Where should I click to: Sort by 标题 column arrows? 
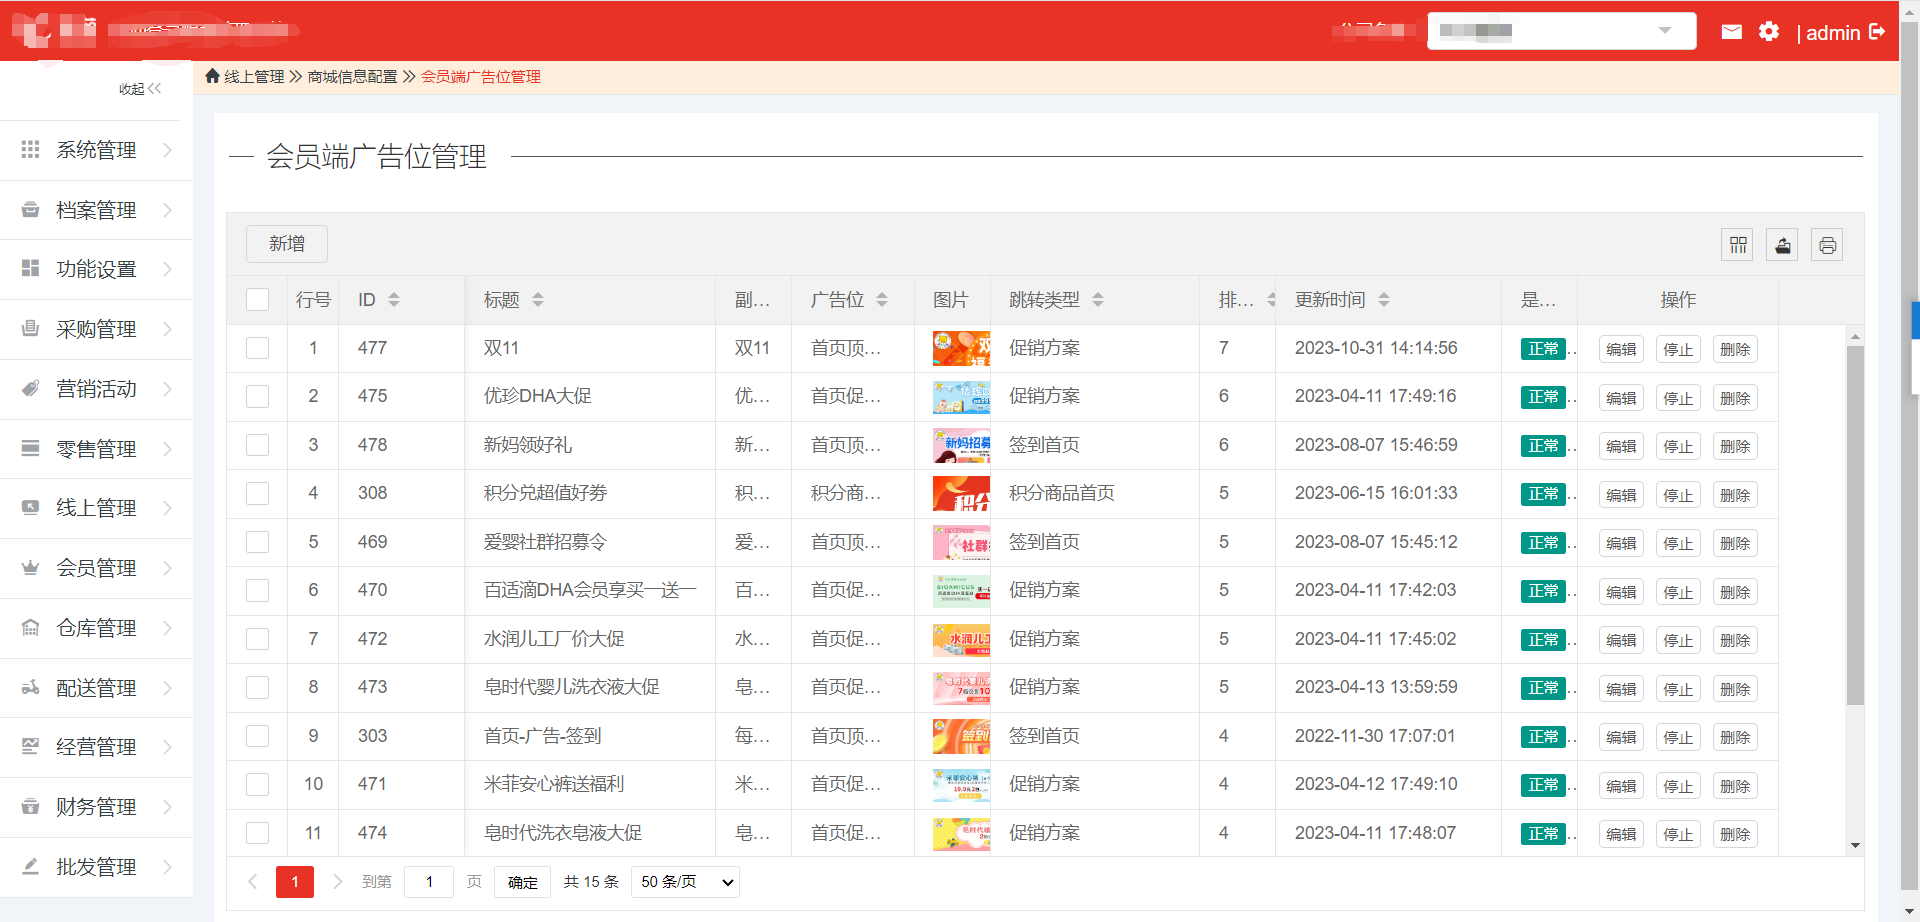[538, 300]
